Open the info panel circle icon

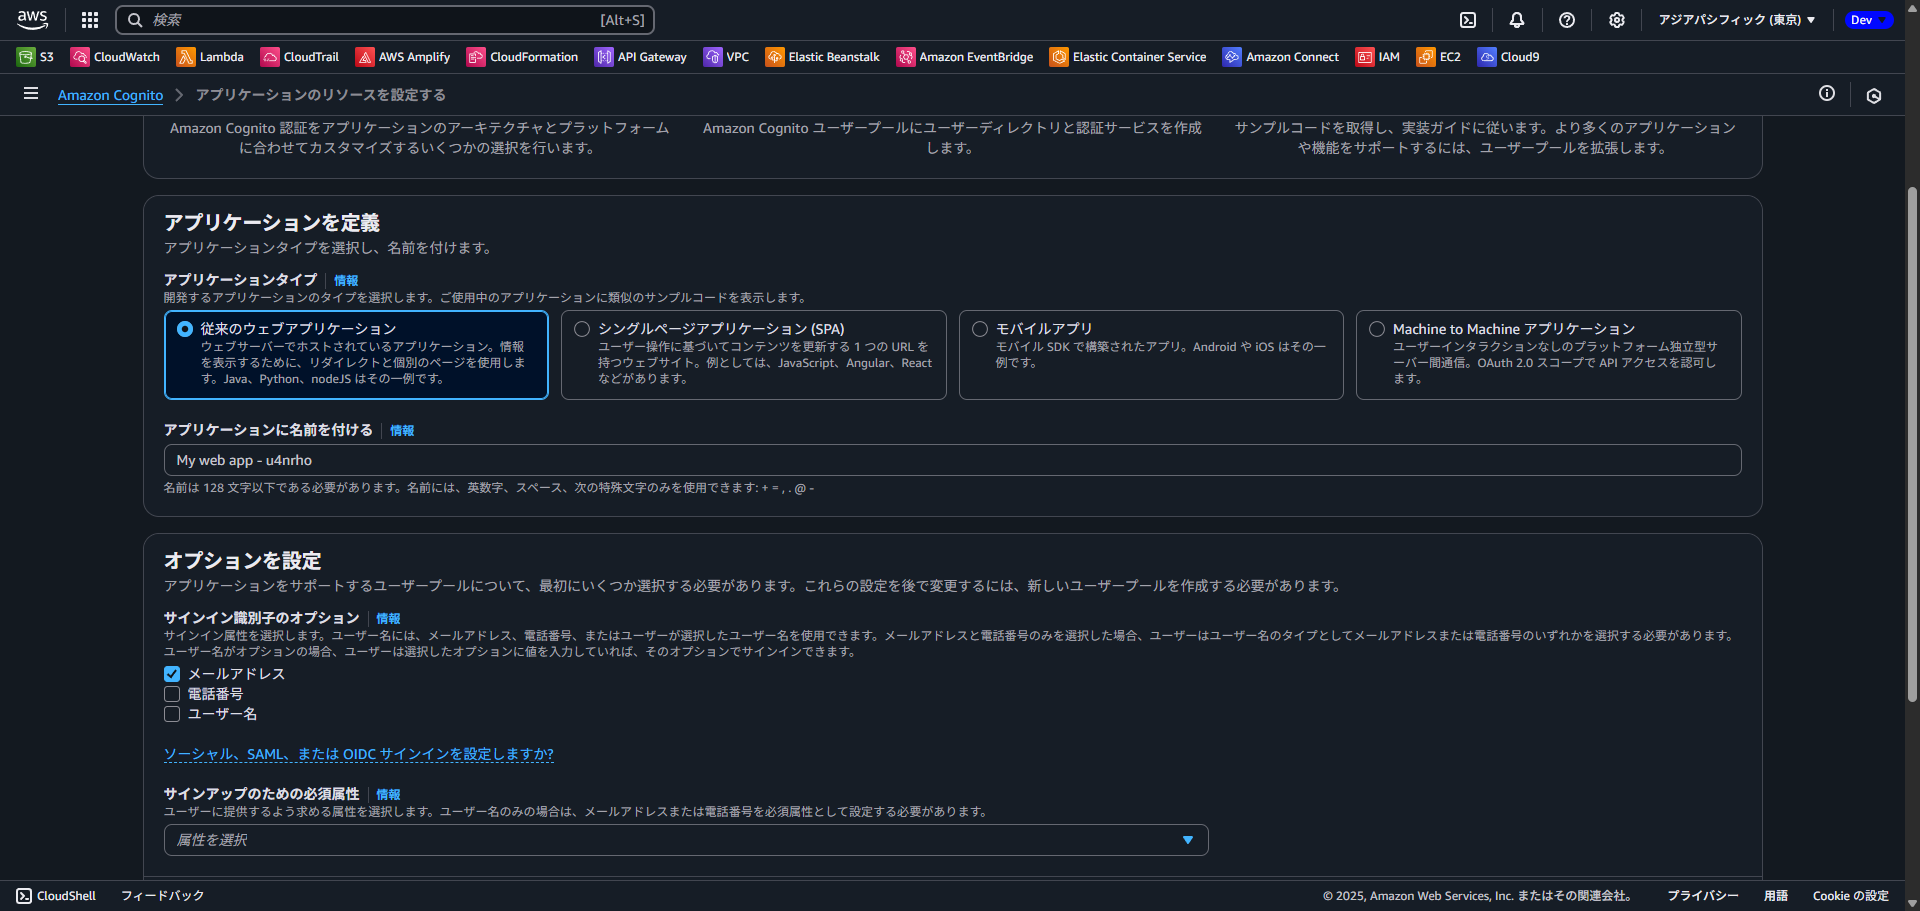[1827, 93]
